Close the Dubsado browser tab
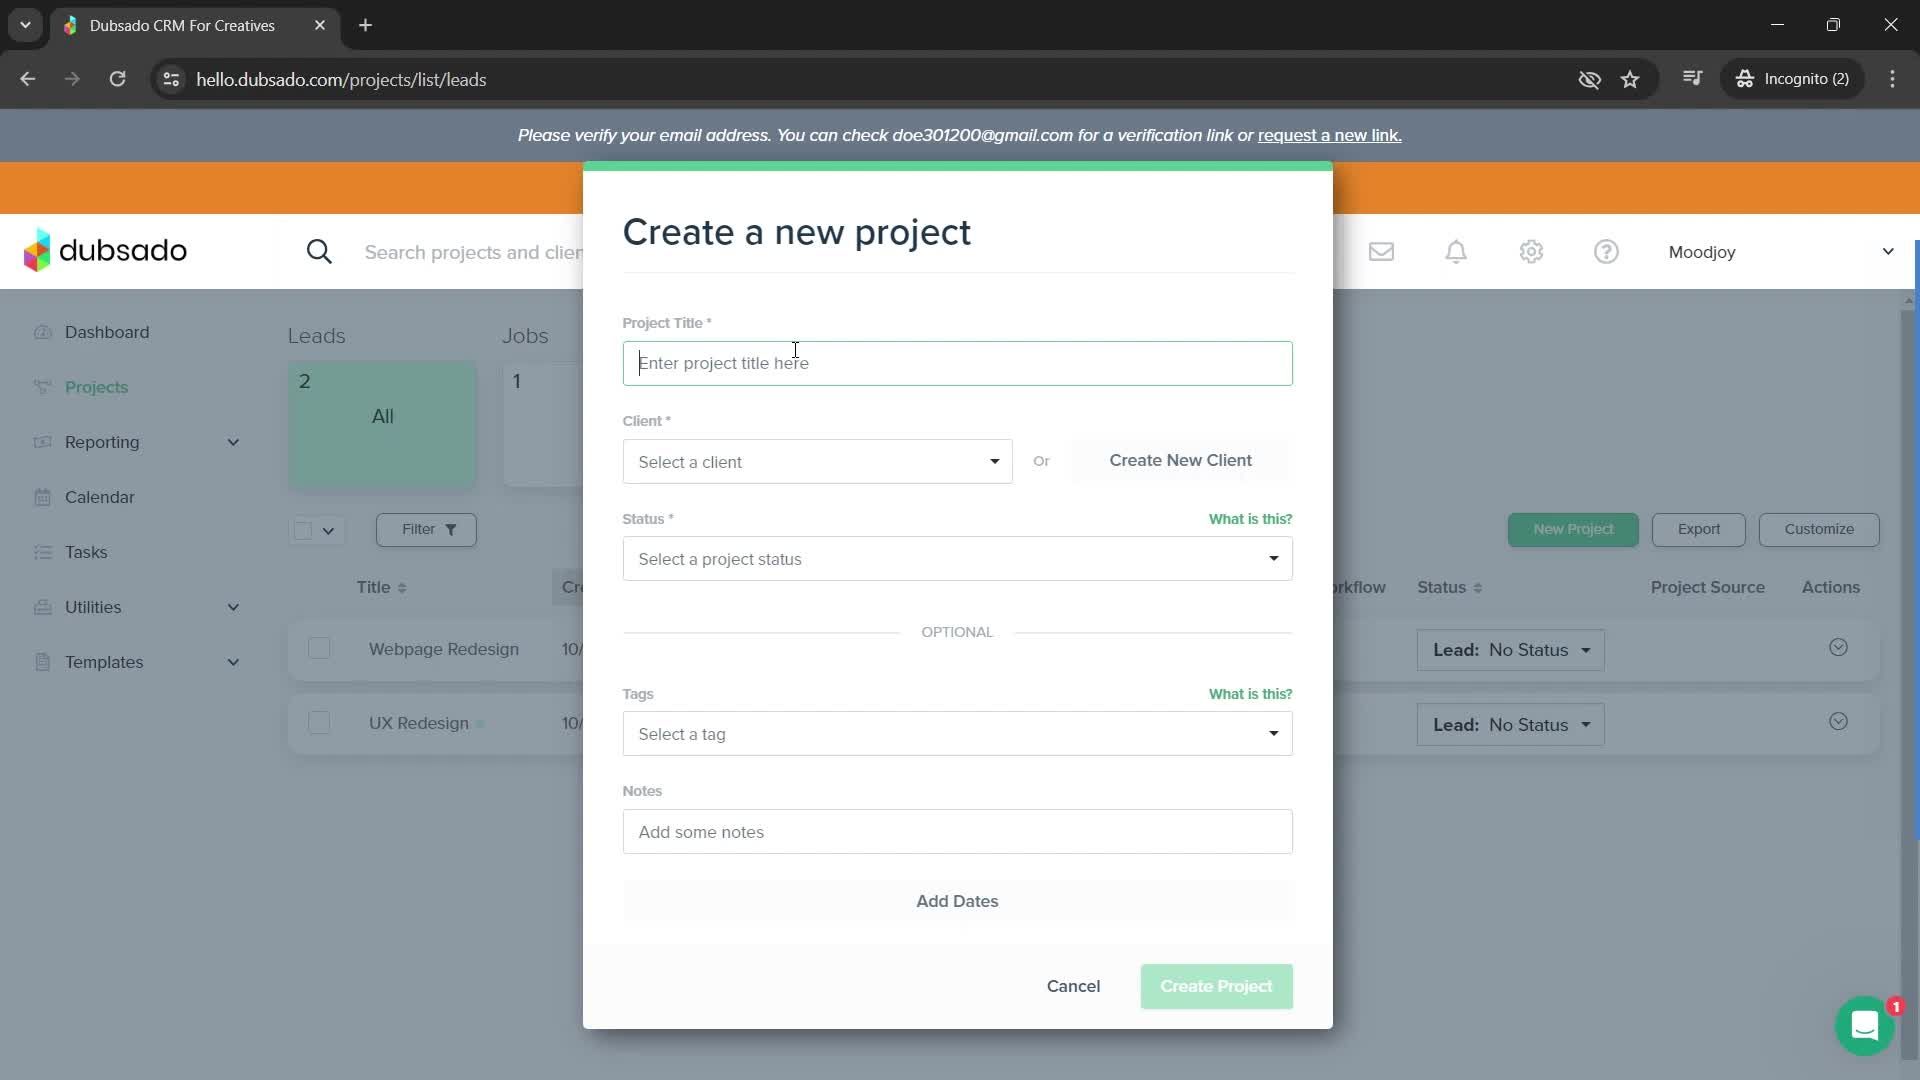1920x1080 pixels. 320,25
